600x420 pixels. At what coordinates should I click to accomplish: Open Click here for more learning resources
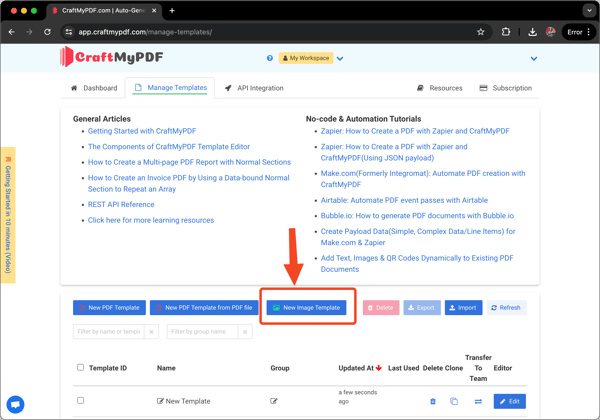coord(151,220)
